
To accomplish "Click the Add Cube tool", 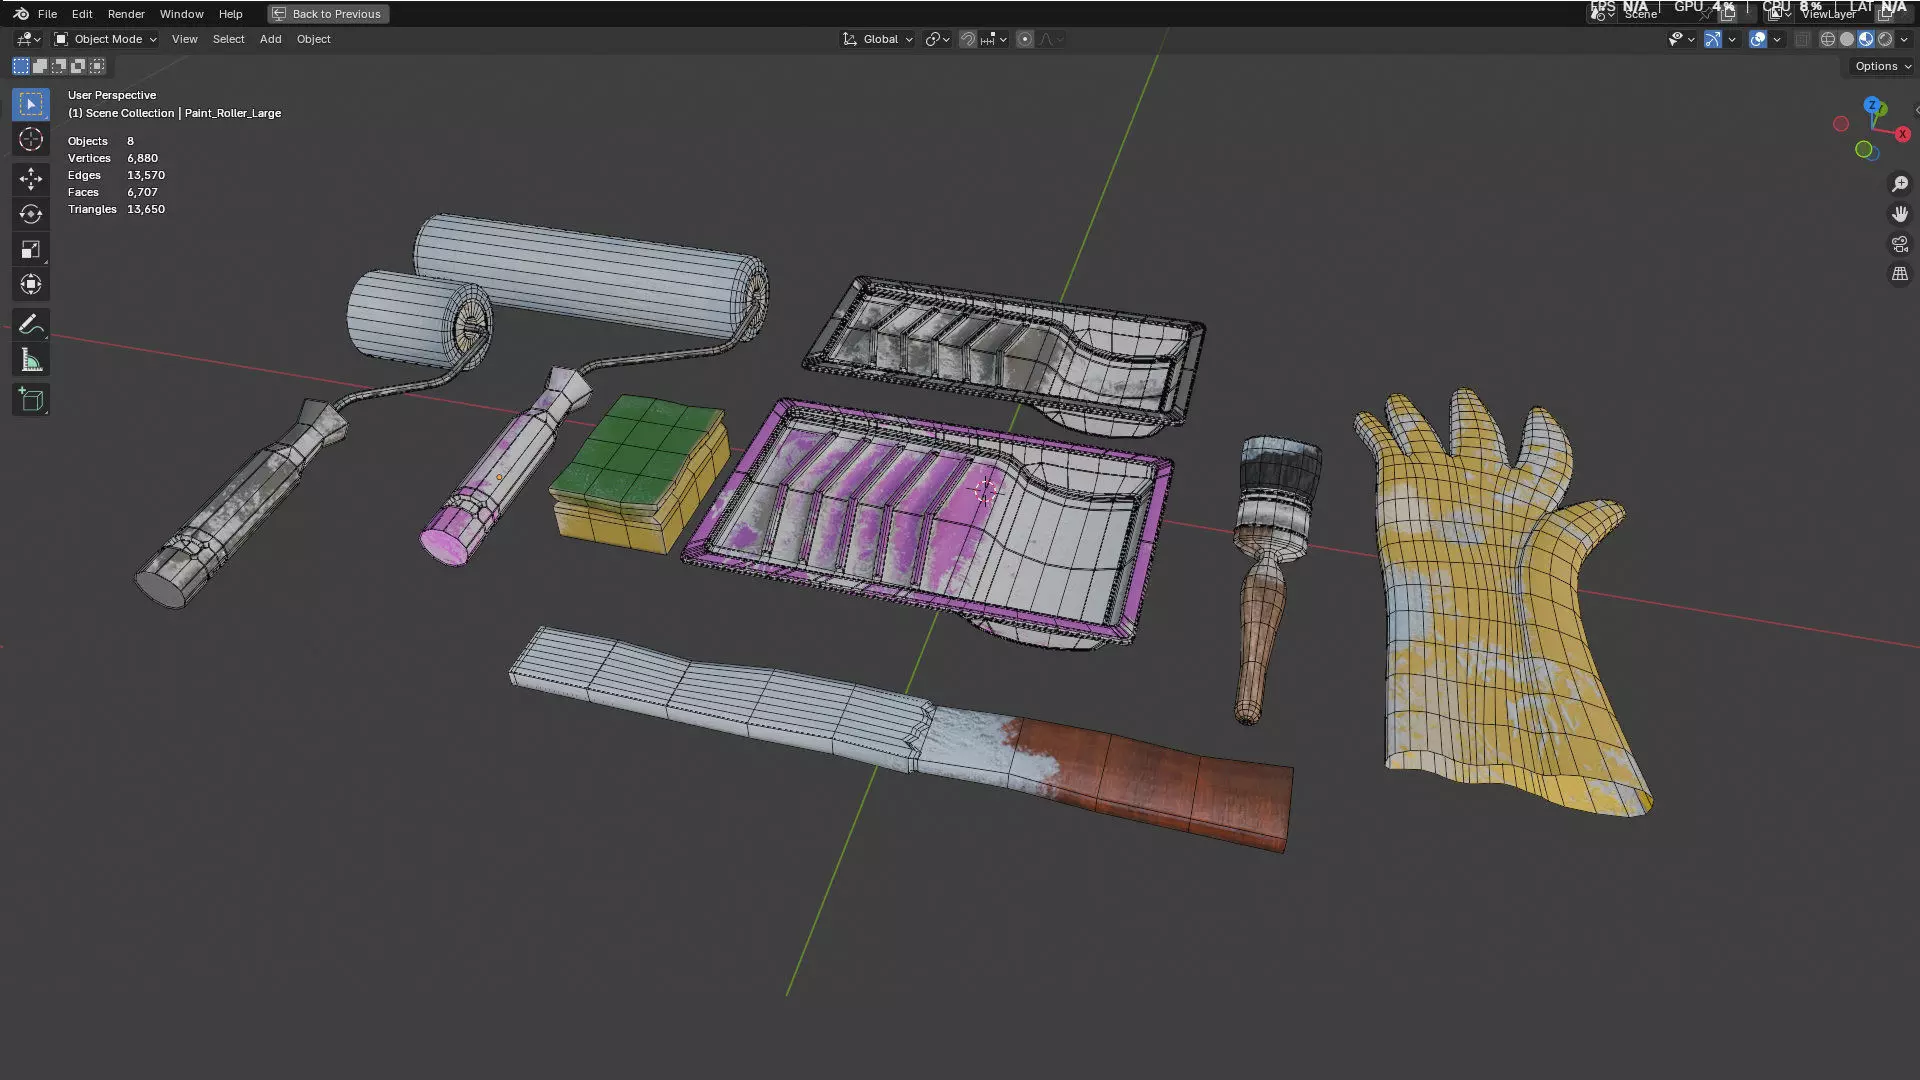I will pos(30,400).
